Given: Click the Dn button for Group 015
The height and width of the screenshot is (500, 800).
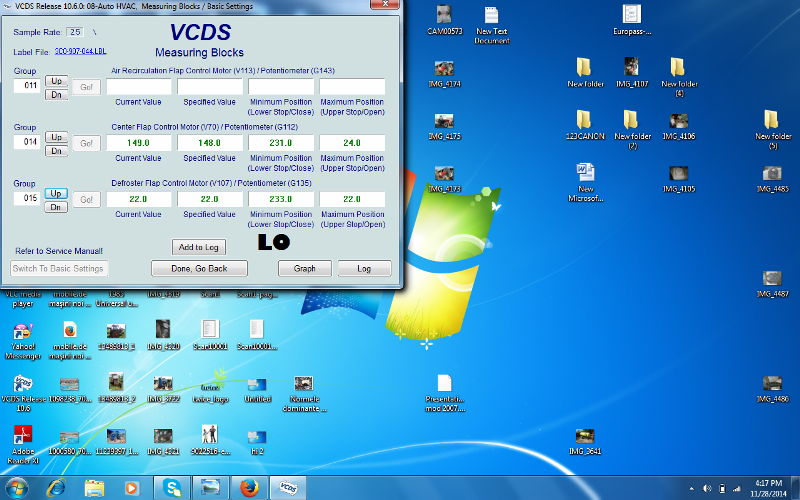Looking at the screenshot, I should pyautogui.click(x=56, y=207).
